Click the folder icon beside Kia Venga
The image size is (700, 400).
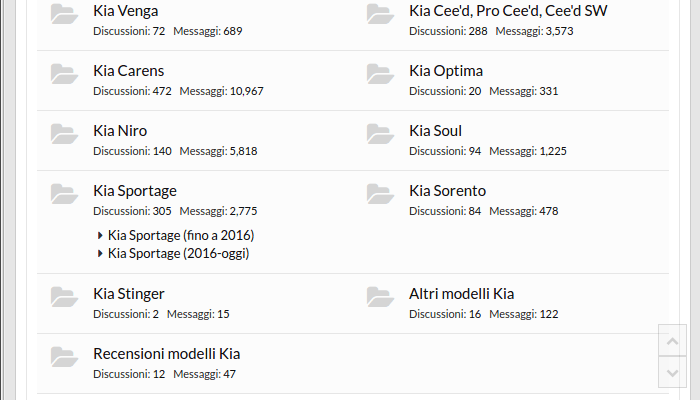pos(64,14)
